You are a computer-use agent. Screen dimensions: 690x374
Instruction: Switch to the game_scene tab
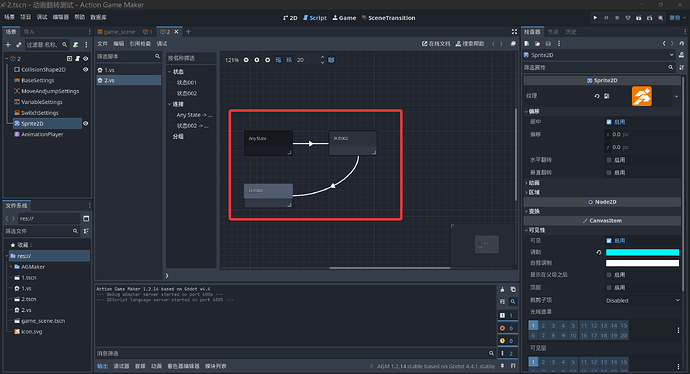116,32
